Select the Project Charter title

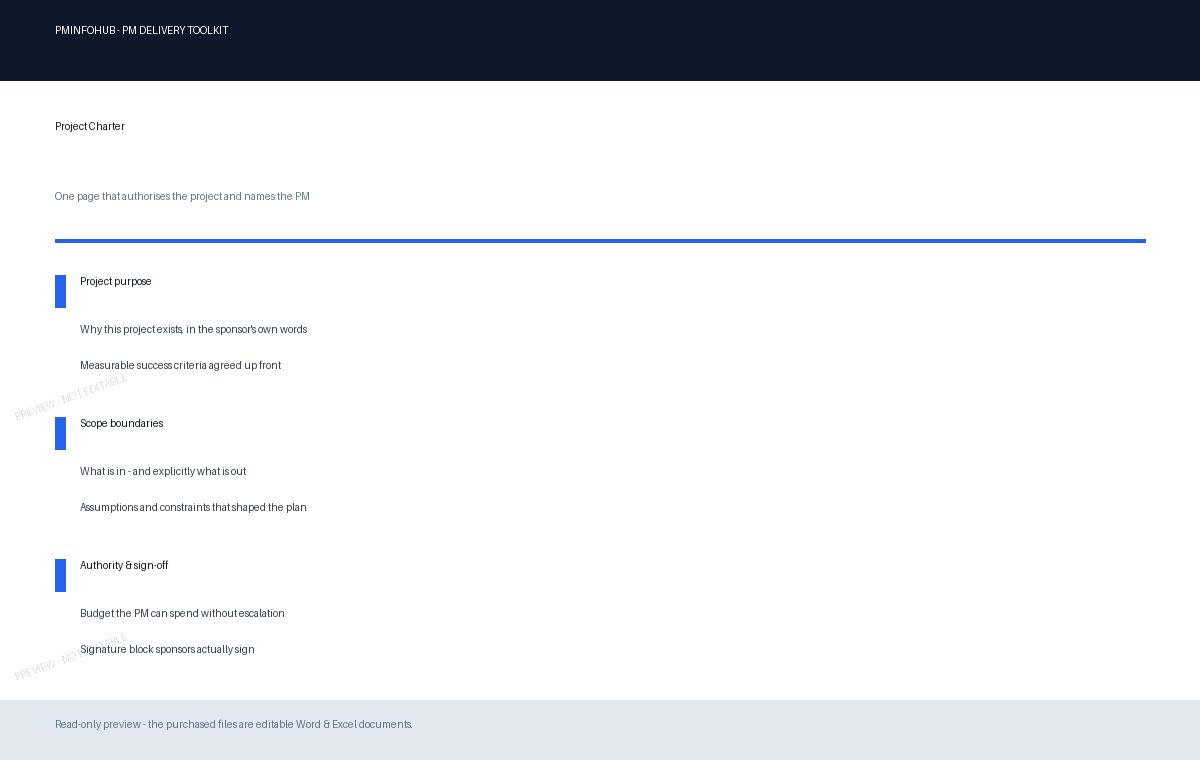[90, 126]
